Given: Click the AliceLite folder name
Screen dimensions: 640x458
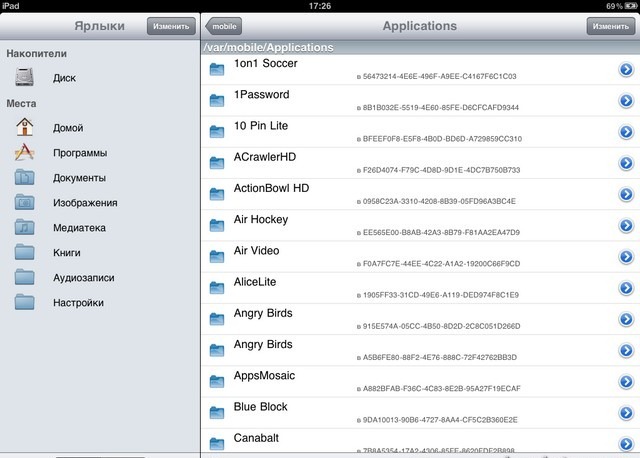Looking at the screenshot, I should (x=255, y=282).
